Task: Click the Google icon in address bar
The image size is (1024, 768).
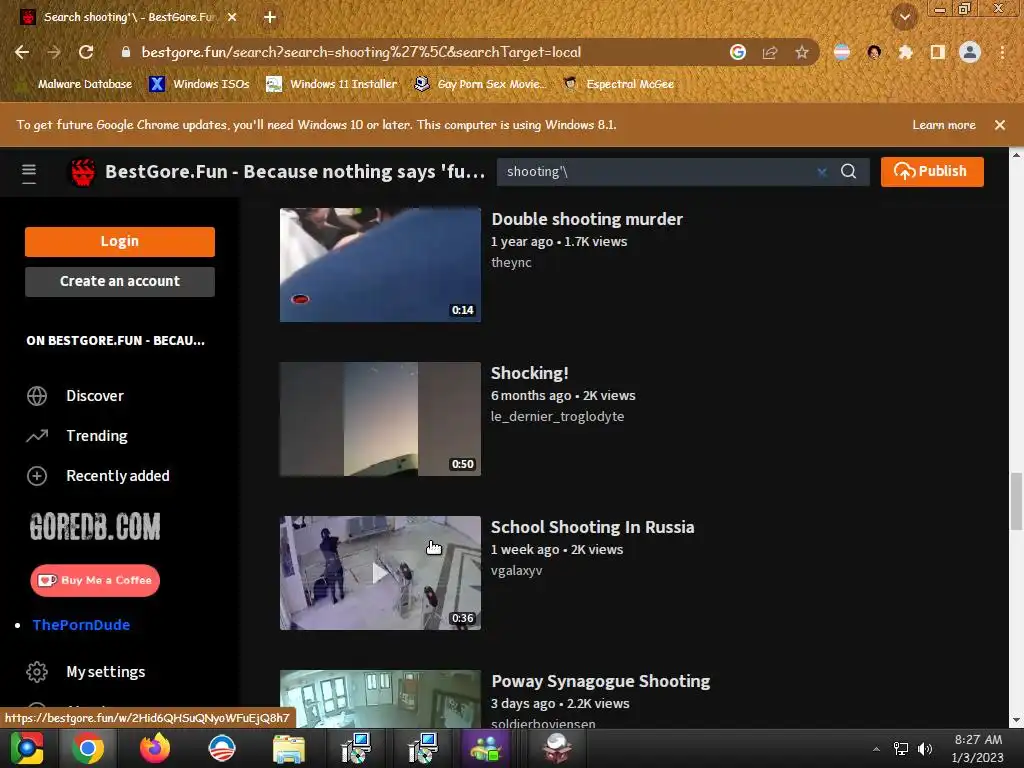Action: click(738, 52)
